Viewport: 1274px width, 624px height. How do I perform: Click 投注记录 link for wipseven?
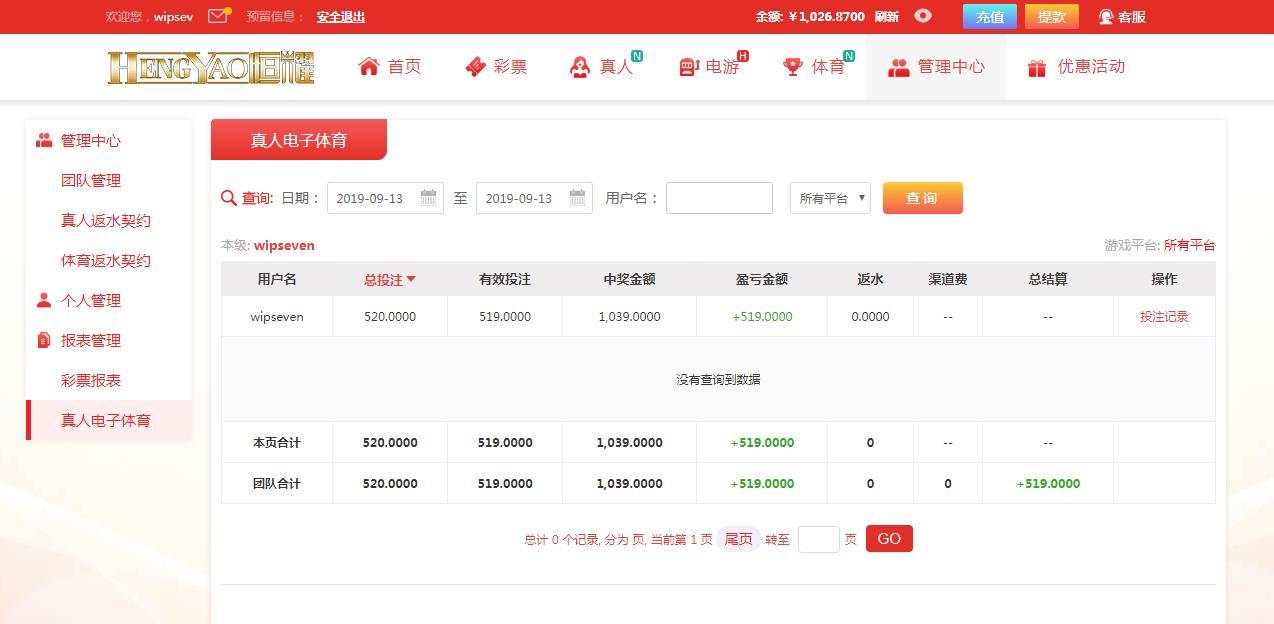pyautogui.click(x=1164, y=317)
